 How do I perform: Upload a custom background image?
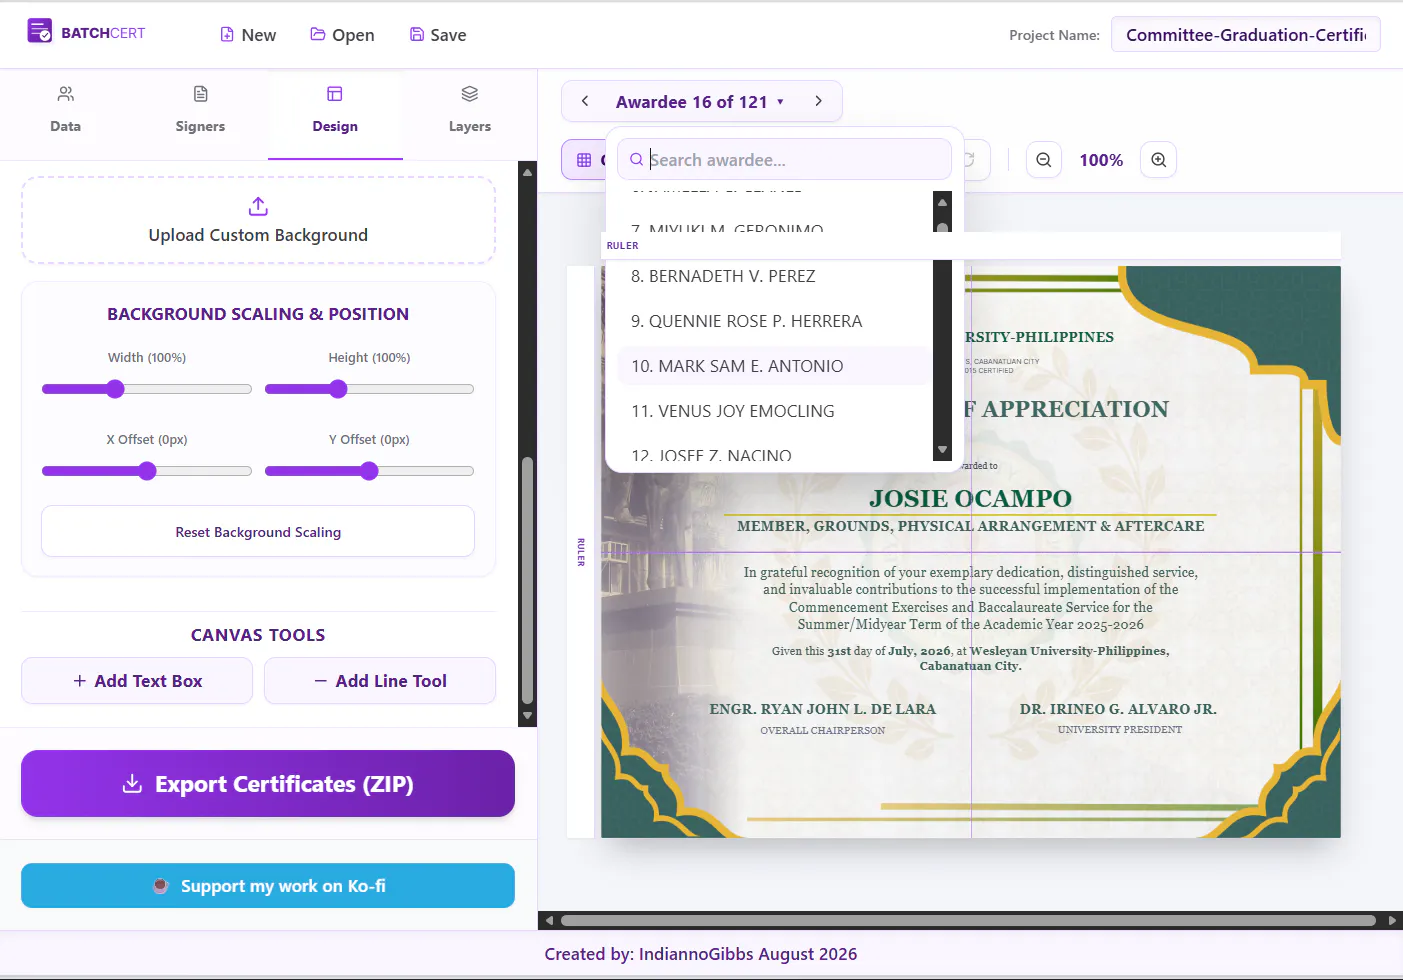(258, 220)
